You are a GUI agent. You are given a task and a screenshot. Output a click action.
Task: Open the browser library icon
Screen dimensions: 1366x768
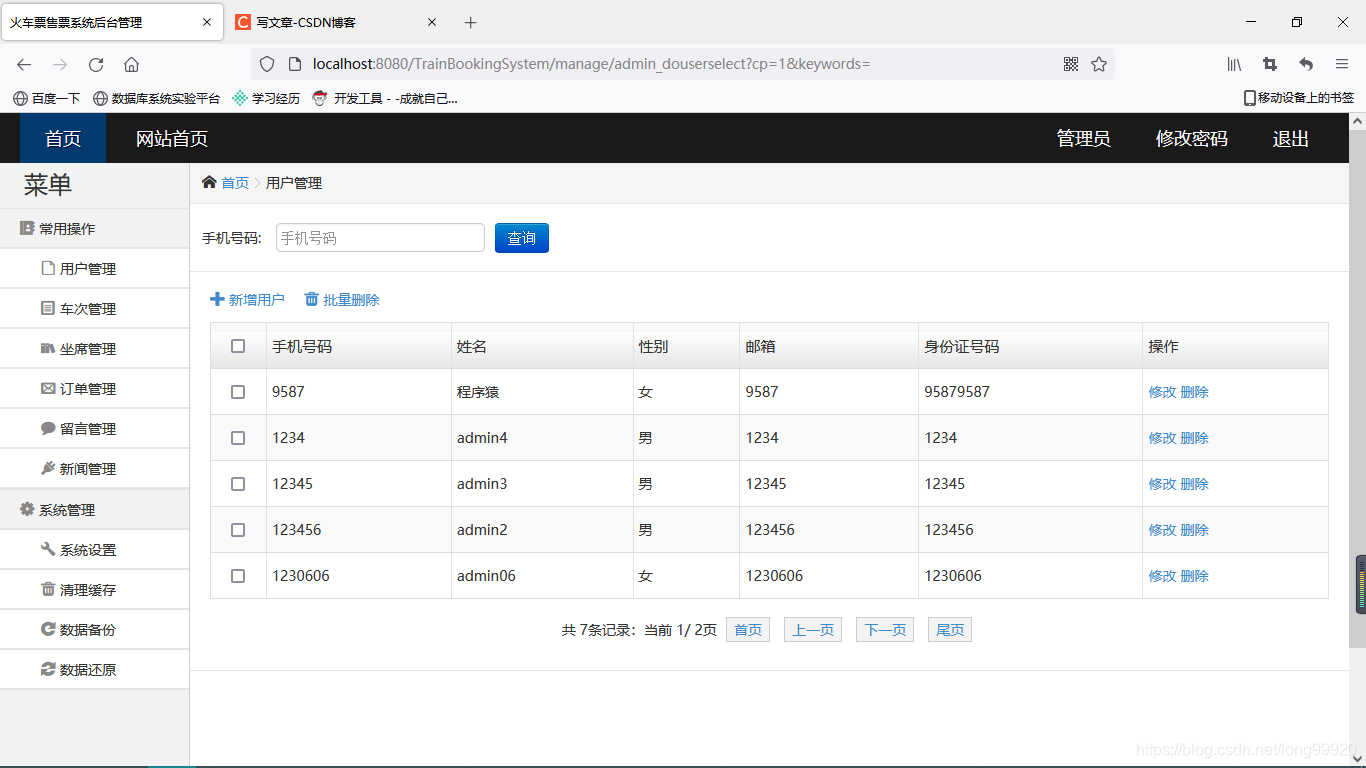(1235, 64)
